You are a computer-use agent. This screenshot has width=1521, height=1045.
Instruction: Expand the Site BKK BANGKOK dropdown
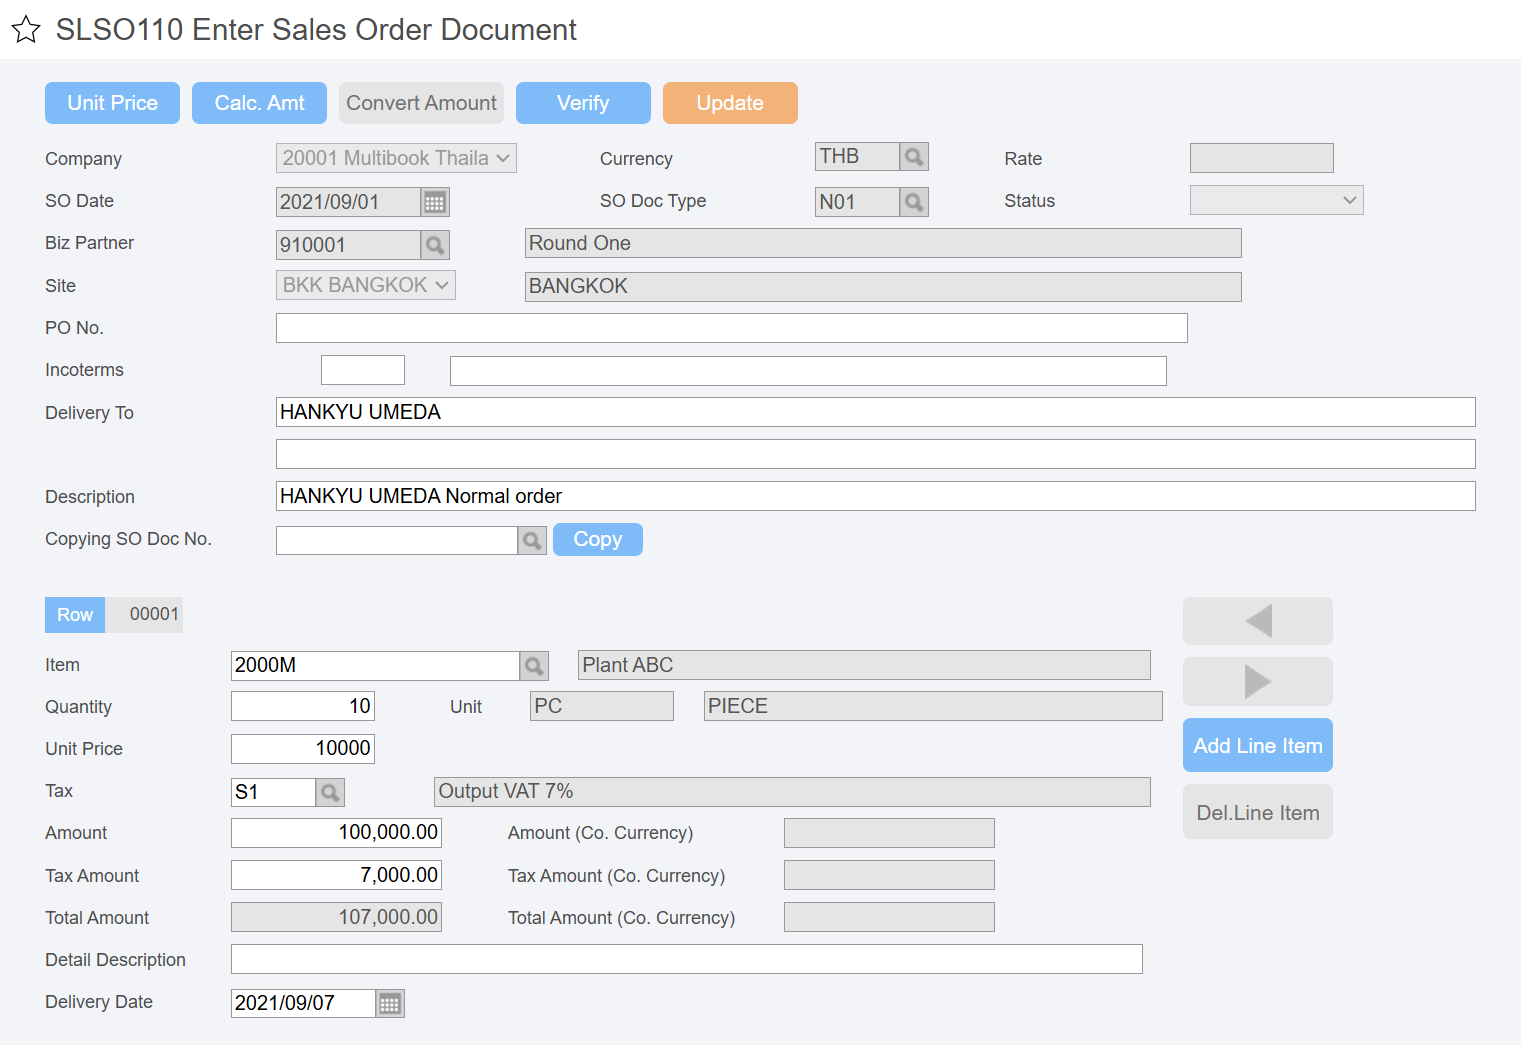point(366,285)
